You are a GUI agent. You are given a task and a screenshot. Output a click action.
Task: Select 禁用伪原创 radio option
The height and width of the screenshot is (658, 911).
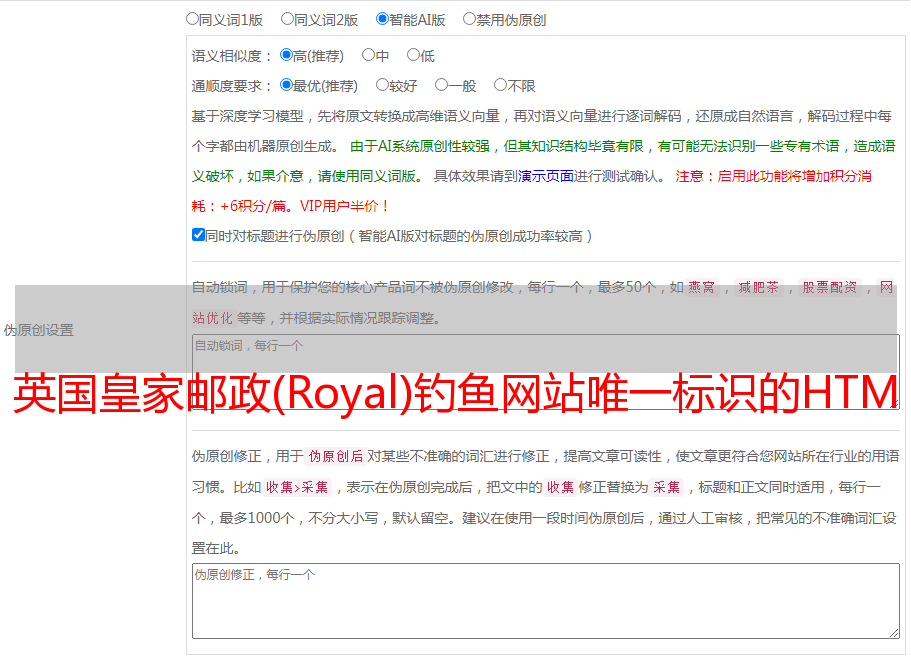coord(469,19)
